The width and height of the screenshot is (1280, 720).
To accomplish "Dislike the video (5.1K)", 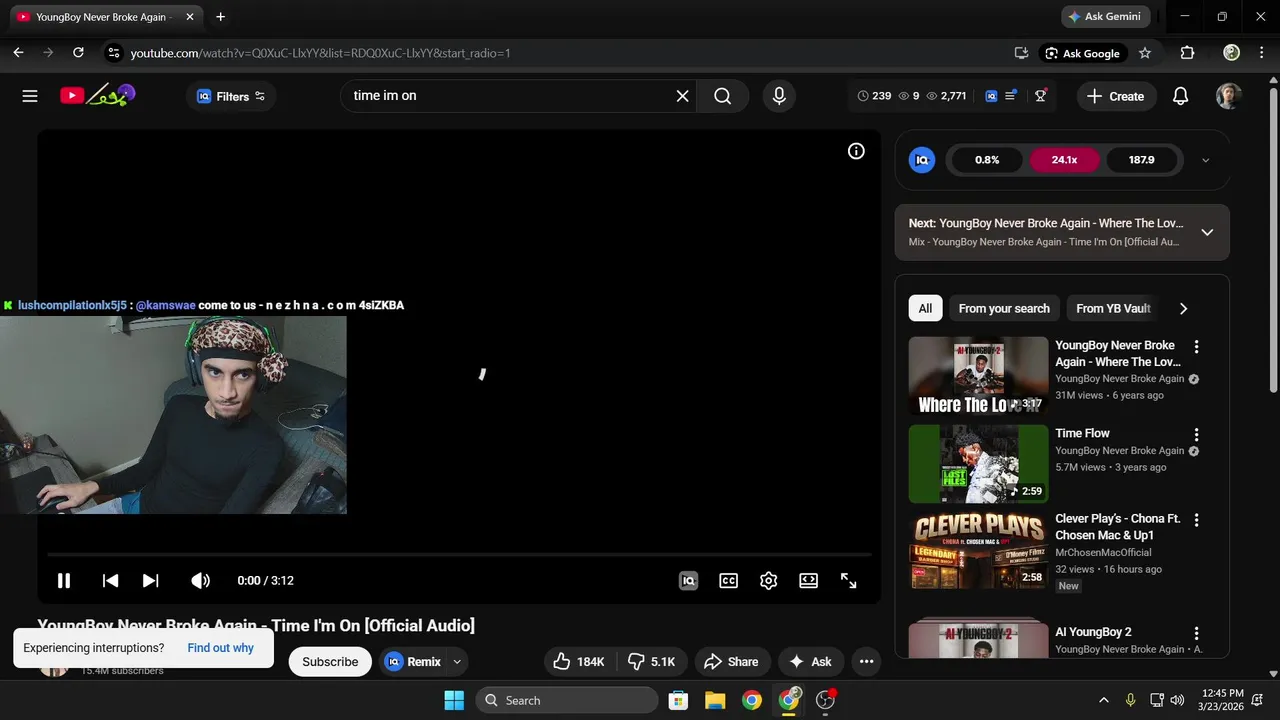I will [x=651, y=661].
